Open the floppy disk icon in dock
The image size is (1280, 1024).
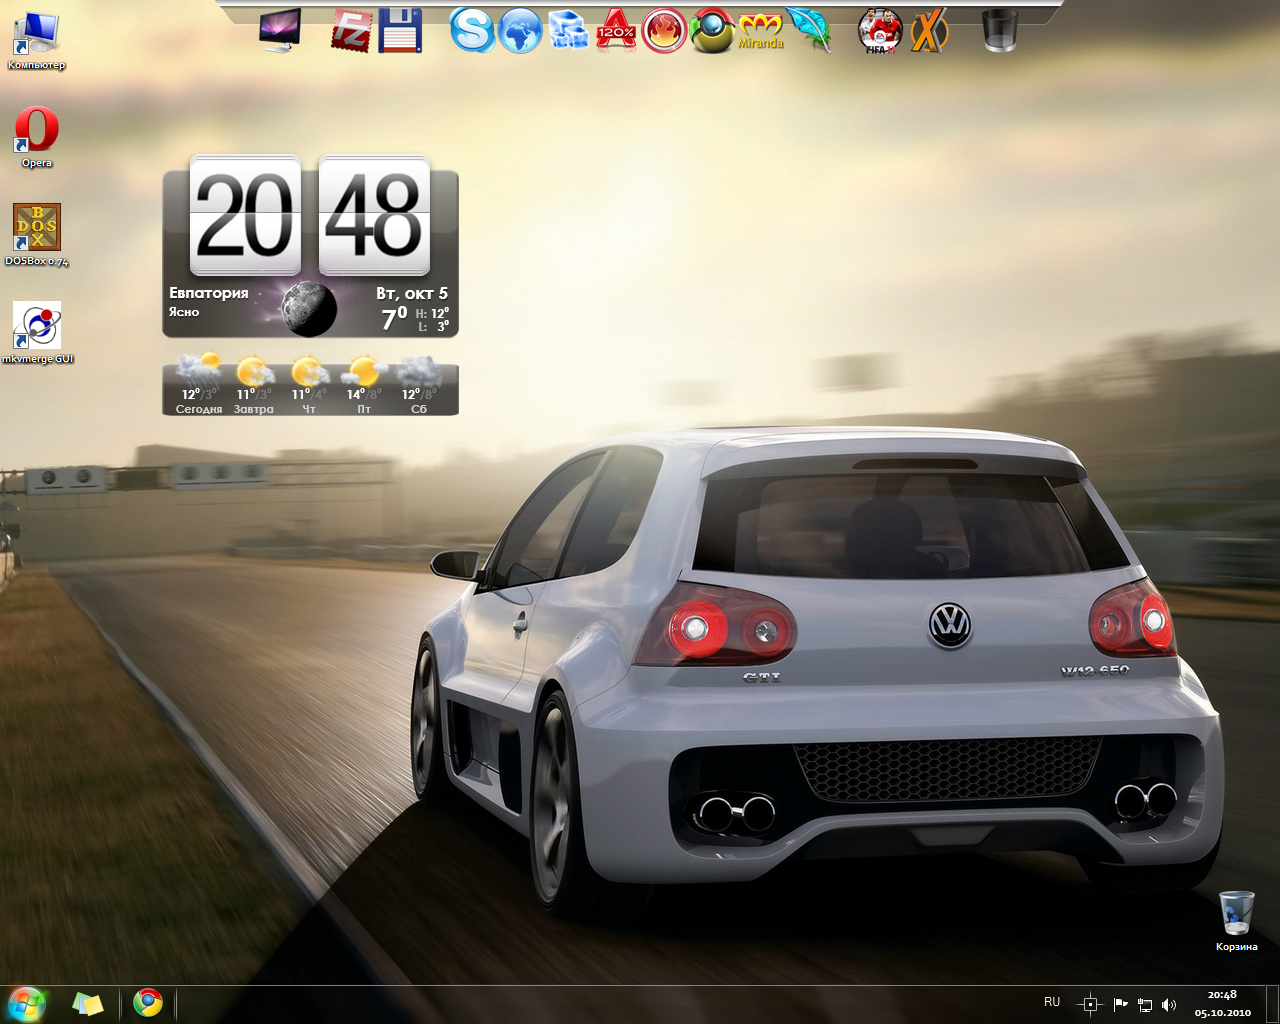click(400, 30)
